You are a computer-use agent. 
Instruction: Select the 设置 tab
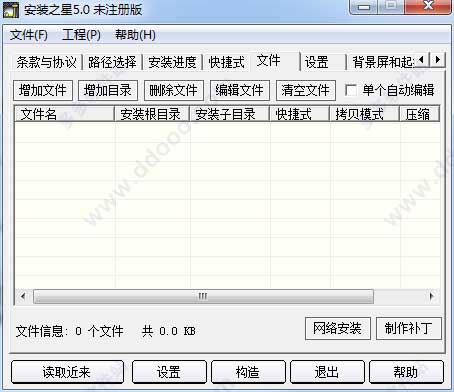pyautogui.click(x=317, y=62)
